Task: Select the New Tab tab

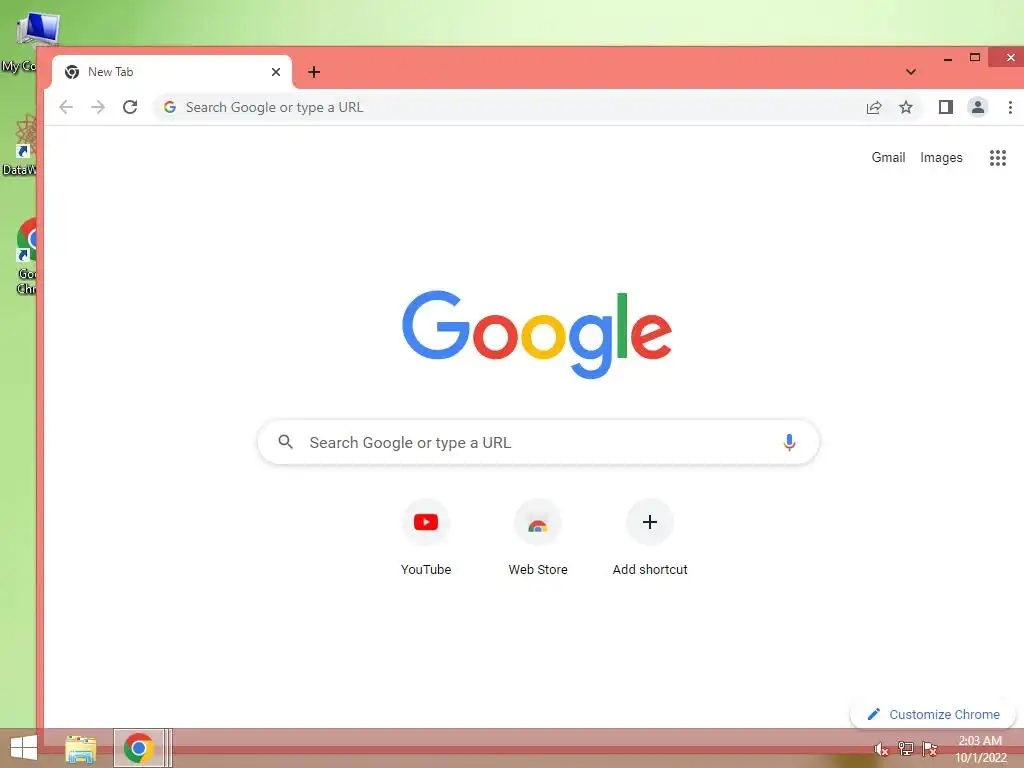Action: pyautogui.click(x=171, y=72)
